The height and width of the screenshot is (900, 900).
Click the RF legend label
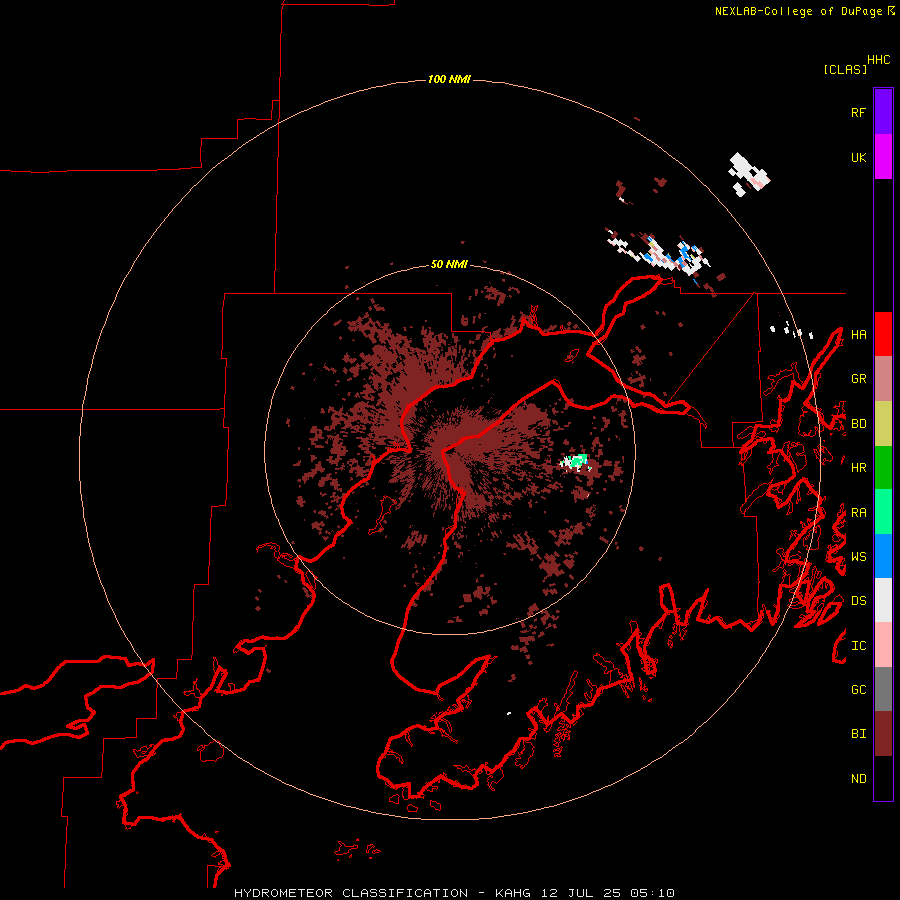[x=858, y=112]
